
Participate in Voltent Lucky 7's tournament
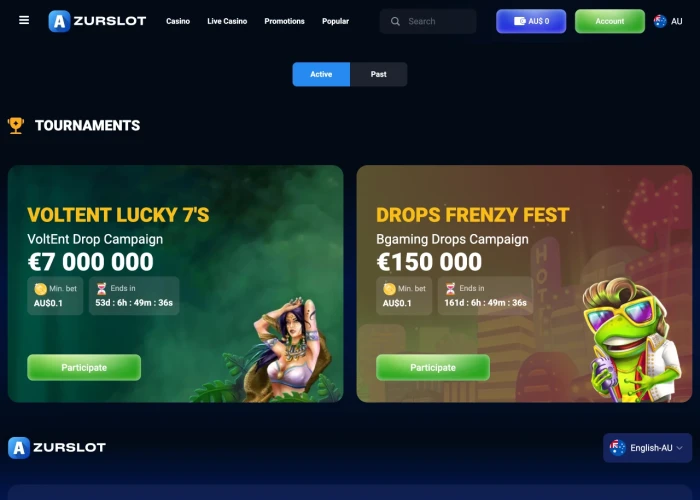[84, 367]
